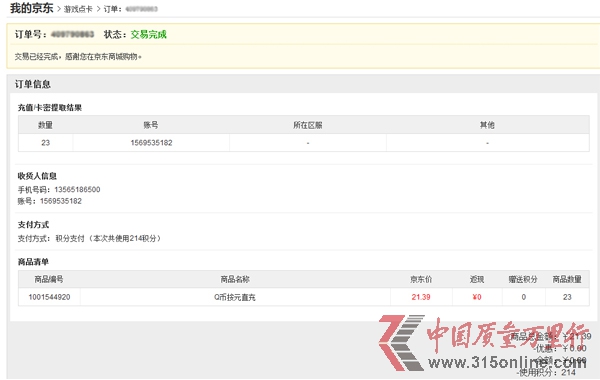Select the 账号 column header

coord(151,125)
